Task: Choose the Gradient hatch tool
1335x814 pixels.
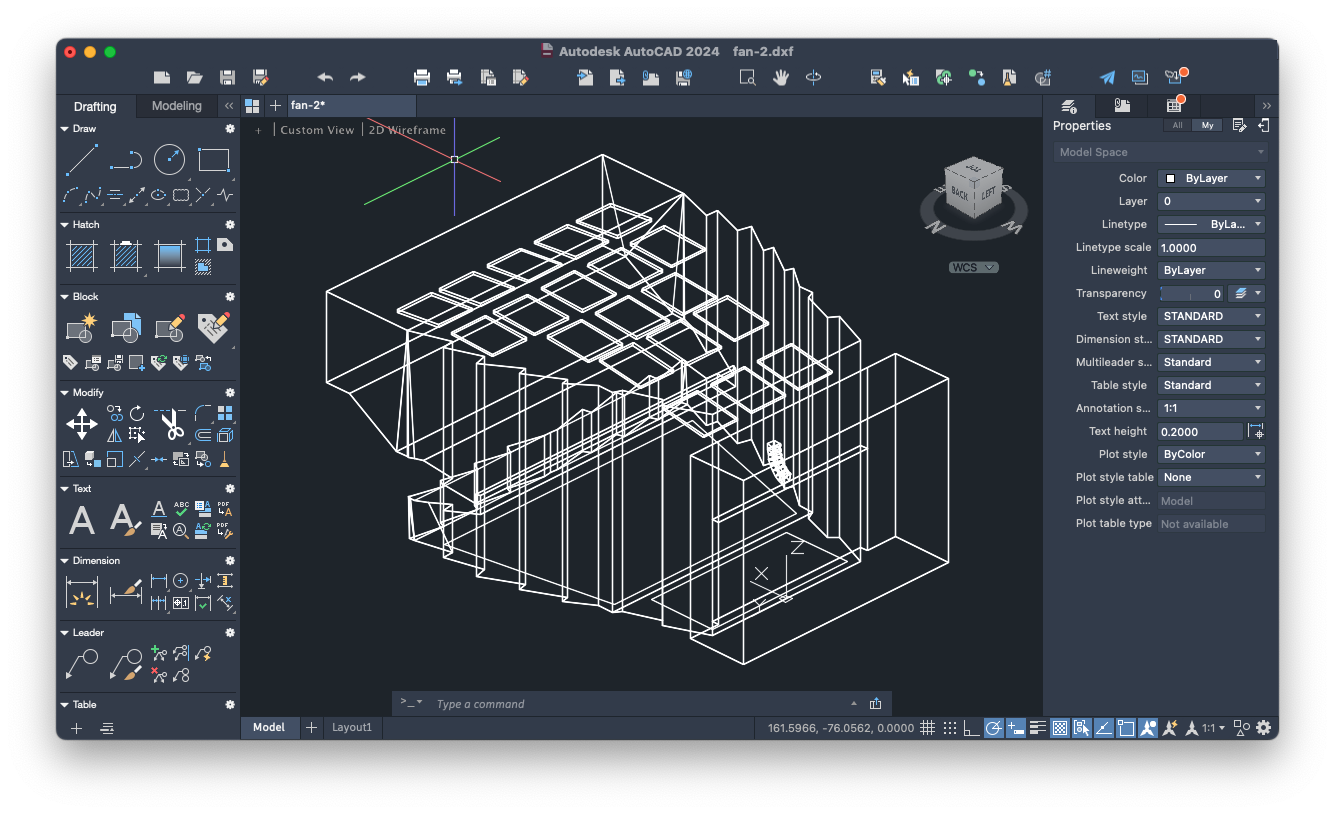Action: click(x=169, y=256)
